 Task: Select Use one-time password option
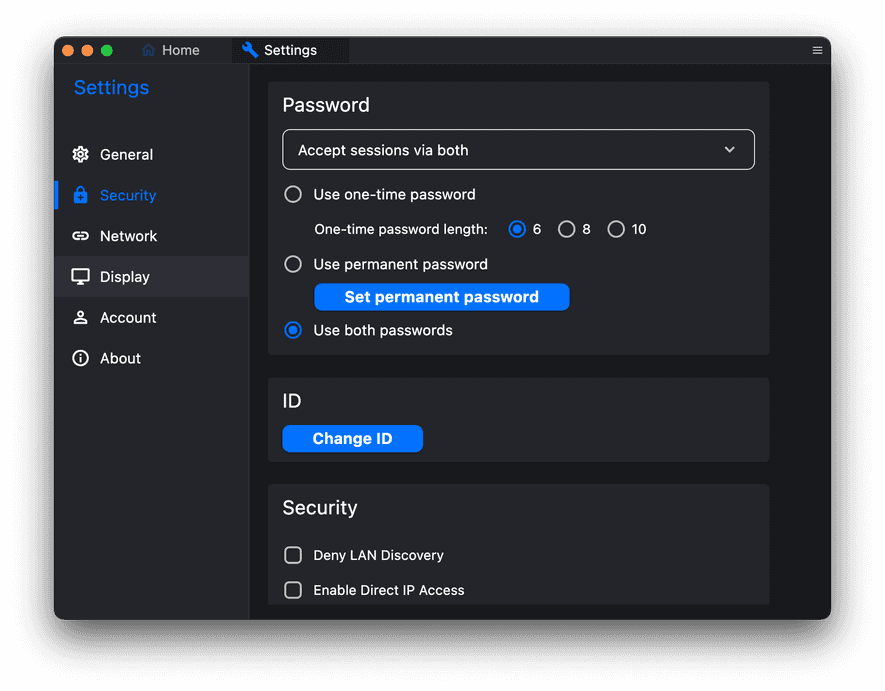(293, 194)
